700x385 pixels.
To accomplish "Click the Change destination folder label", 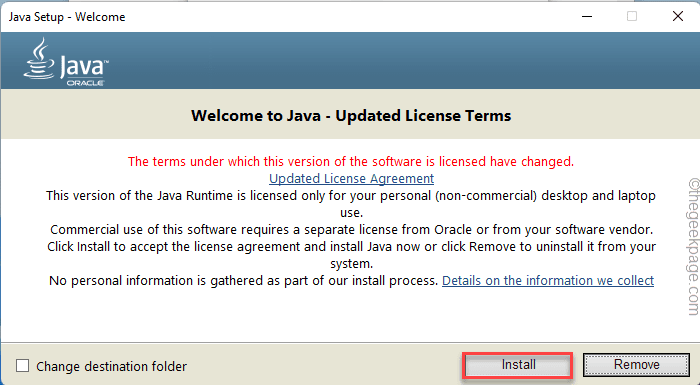I will (112, 366).
